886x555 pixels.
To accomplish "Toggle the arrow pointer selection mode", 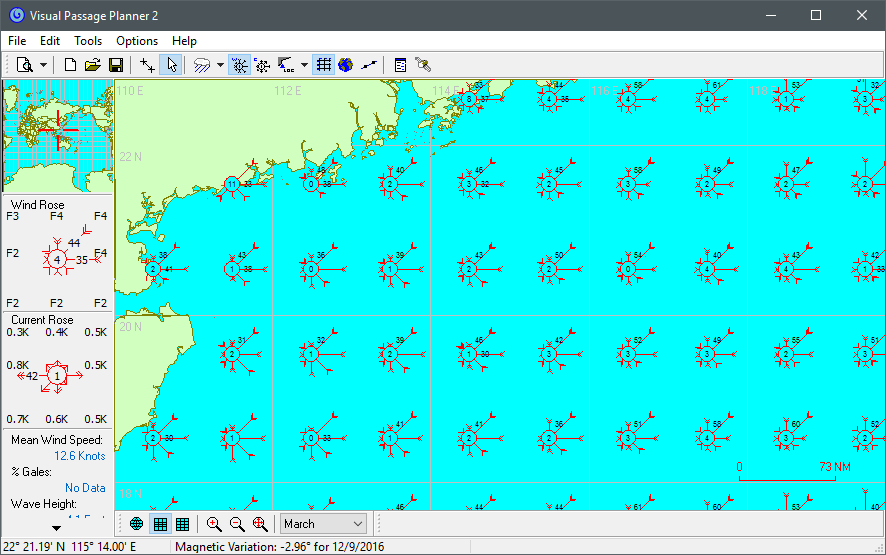I will 171,65.
